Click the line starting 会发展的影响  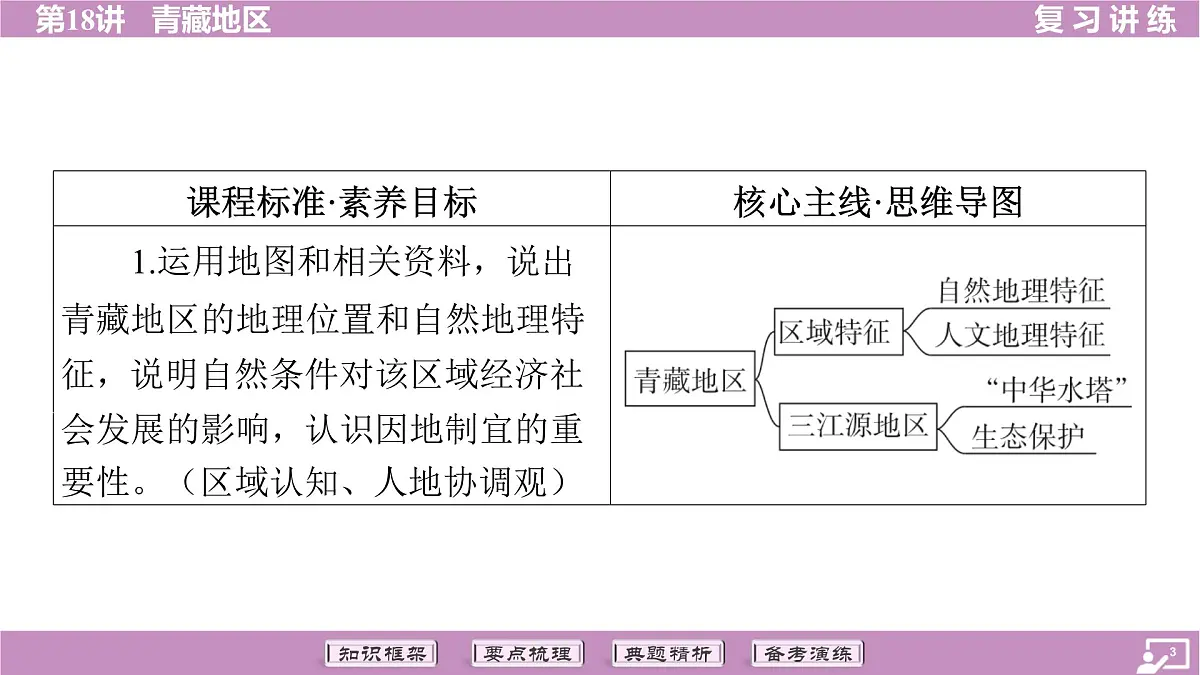(323, 428)
